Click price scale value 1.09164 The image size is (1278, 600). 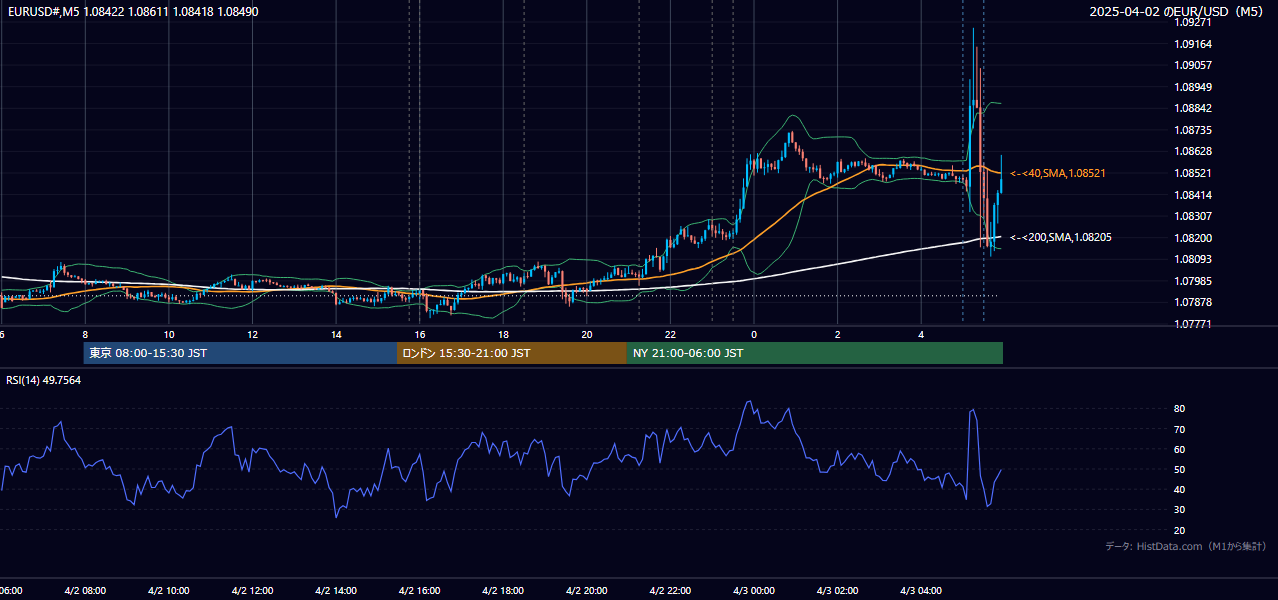click(x=1193, y=44)
